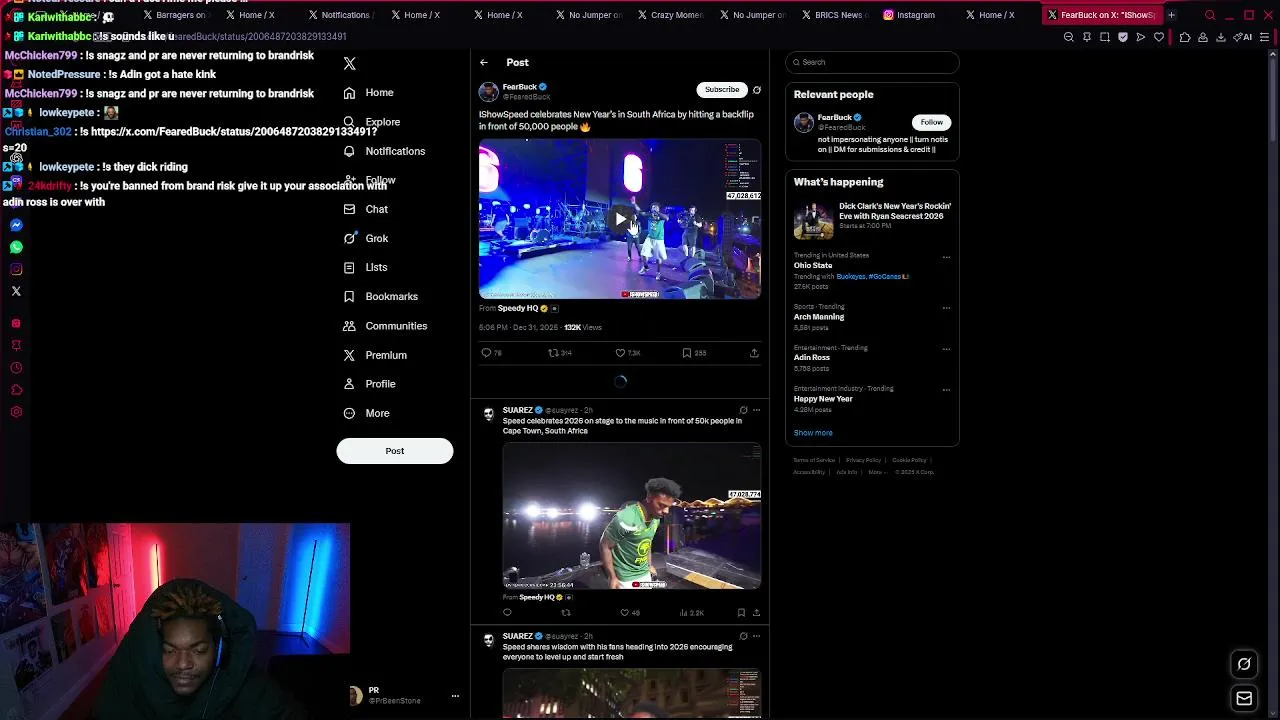1280x720 pixels.
Task: Open the browser zoom magnifier icon
Action: pyautogui.click(x=1069, y=37)
